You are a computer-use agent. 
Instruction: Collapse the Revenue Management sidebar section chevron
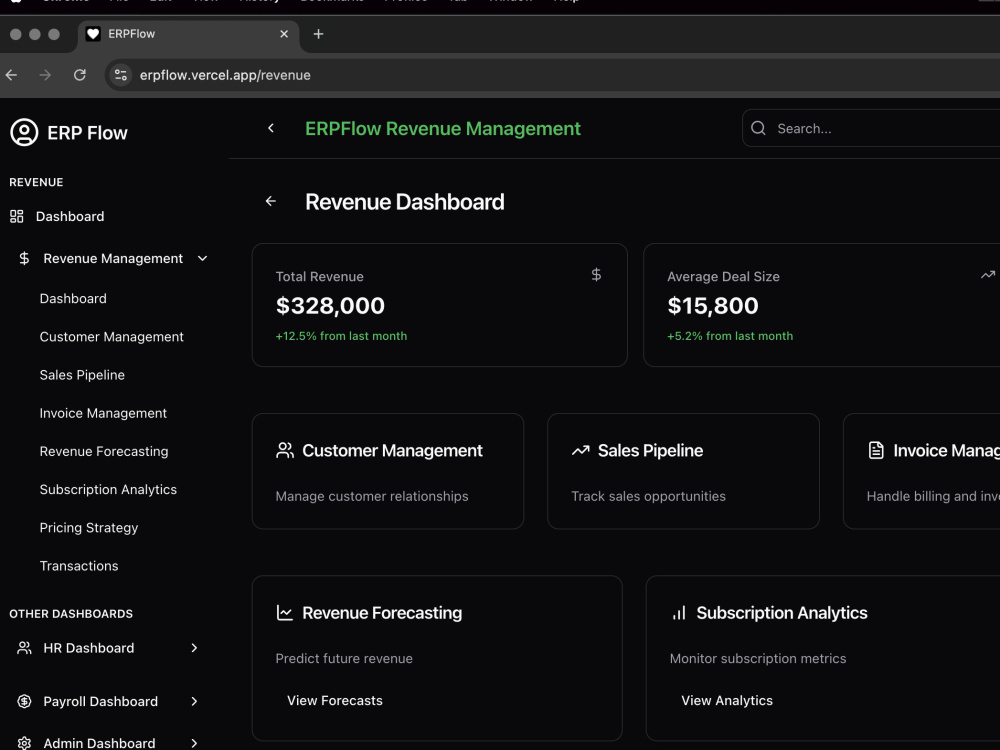click(203, 258)
